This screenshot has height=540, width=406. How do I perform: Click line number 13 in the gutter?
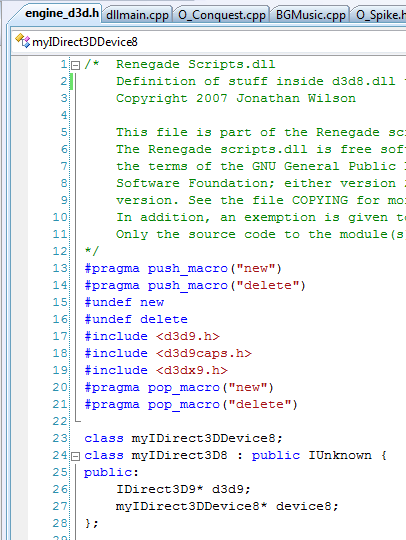(60, 268)
